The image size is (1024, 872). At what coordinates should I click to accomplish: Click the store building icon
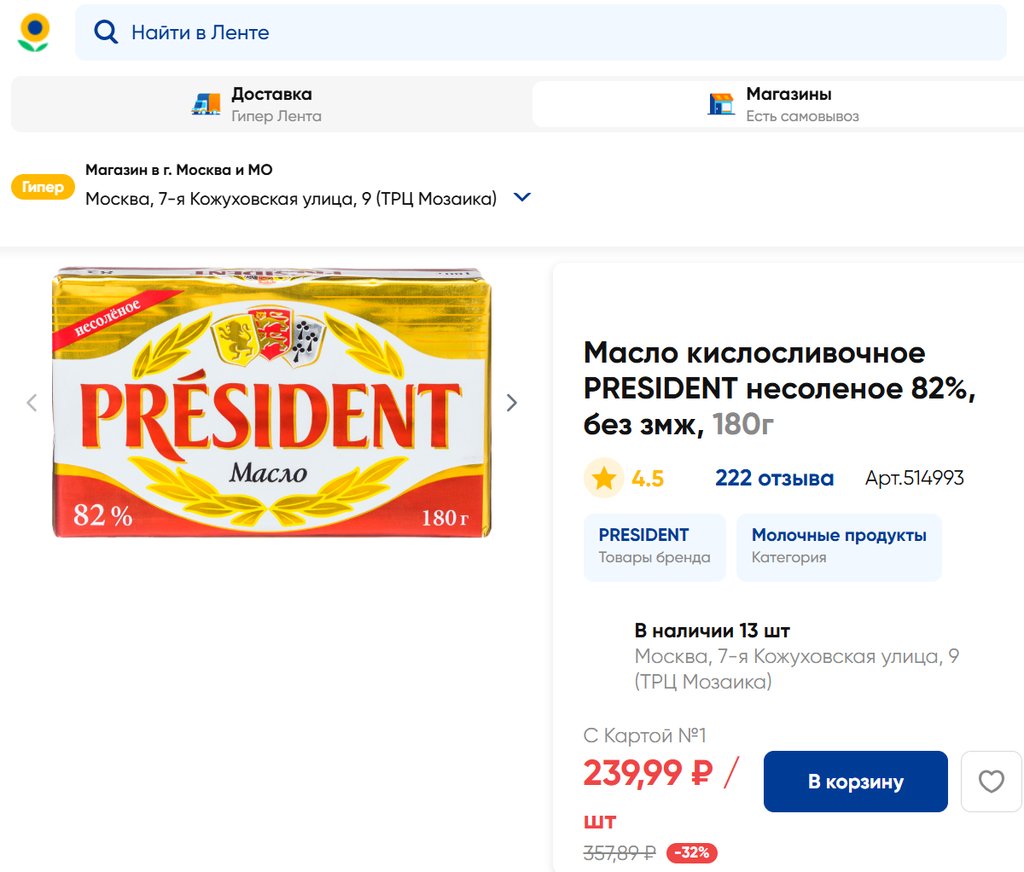click(721, 104)
